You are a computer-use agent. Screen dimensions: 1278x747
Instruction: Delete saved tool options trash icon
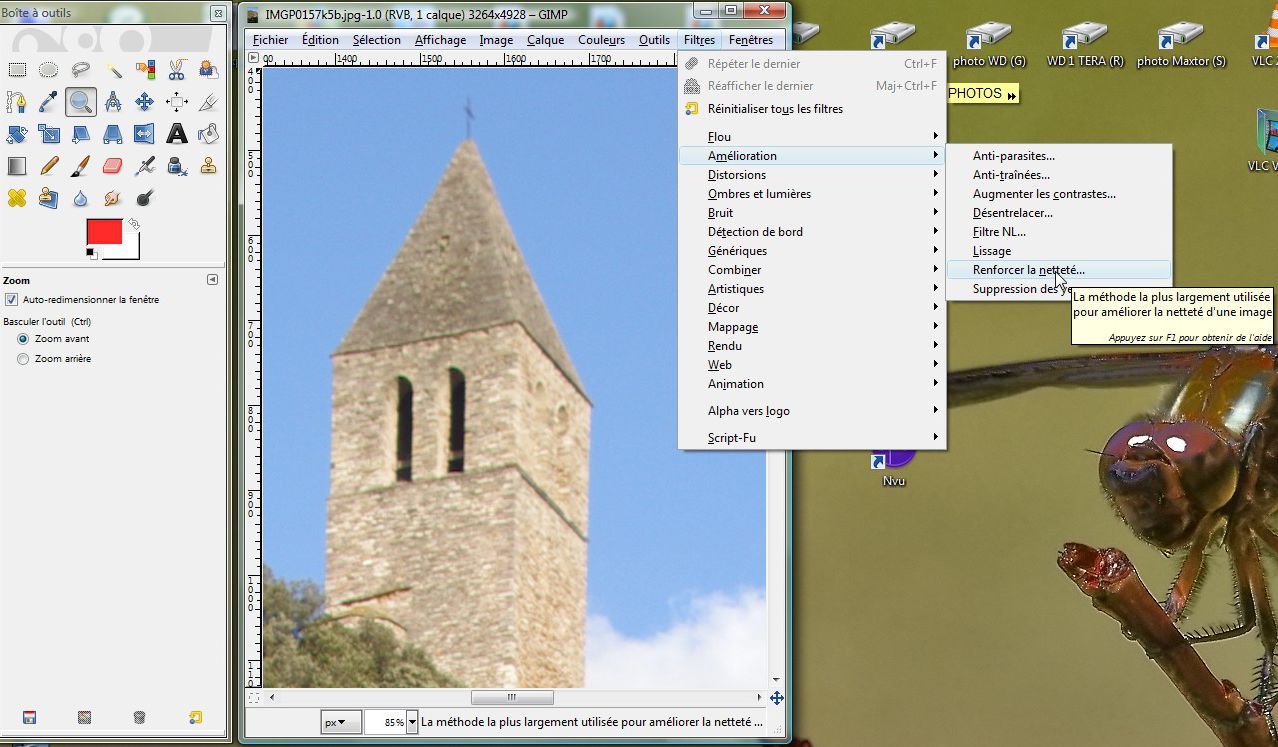[x=139, y=717]
